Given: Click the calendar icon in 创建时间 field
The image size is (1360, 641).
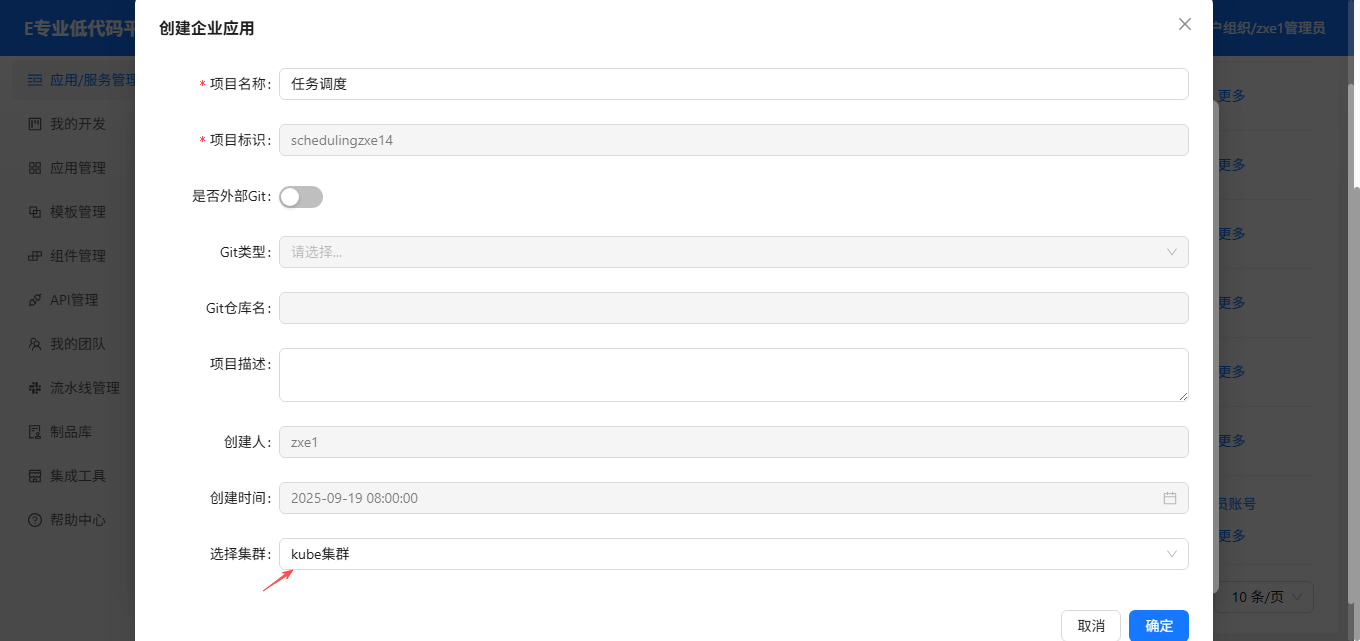Looking at the screenshot, I should point(1169,498).
